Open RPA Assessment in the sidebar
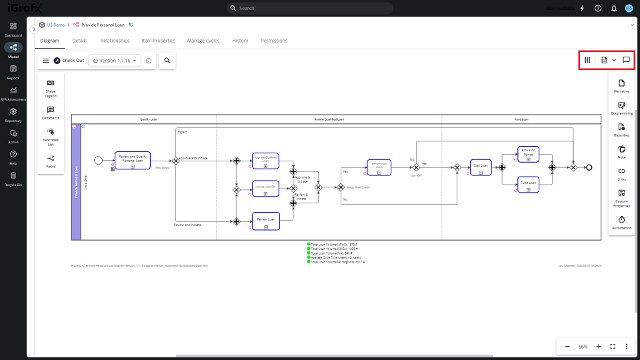 [x=13, y=93]
